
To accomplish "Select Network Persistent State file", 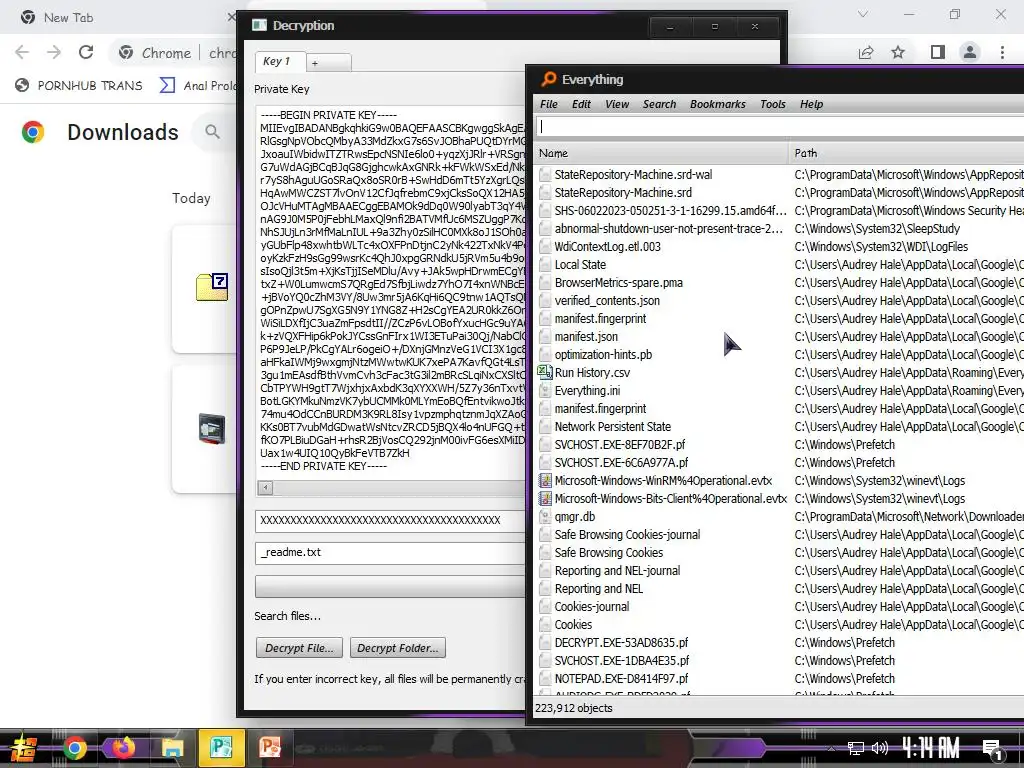I will 613,426.
